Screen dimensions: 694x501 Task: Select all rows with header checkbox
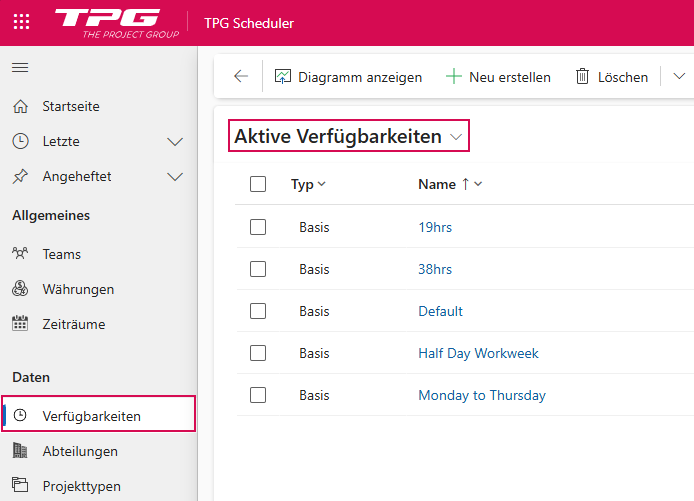pos(258,184)
